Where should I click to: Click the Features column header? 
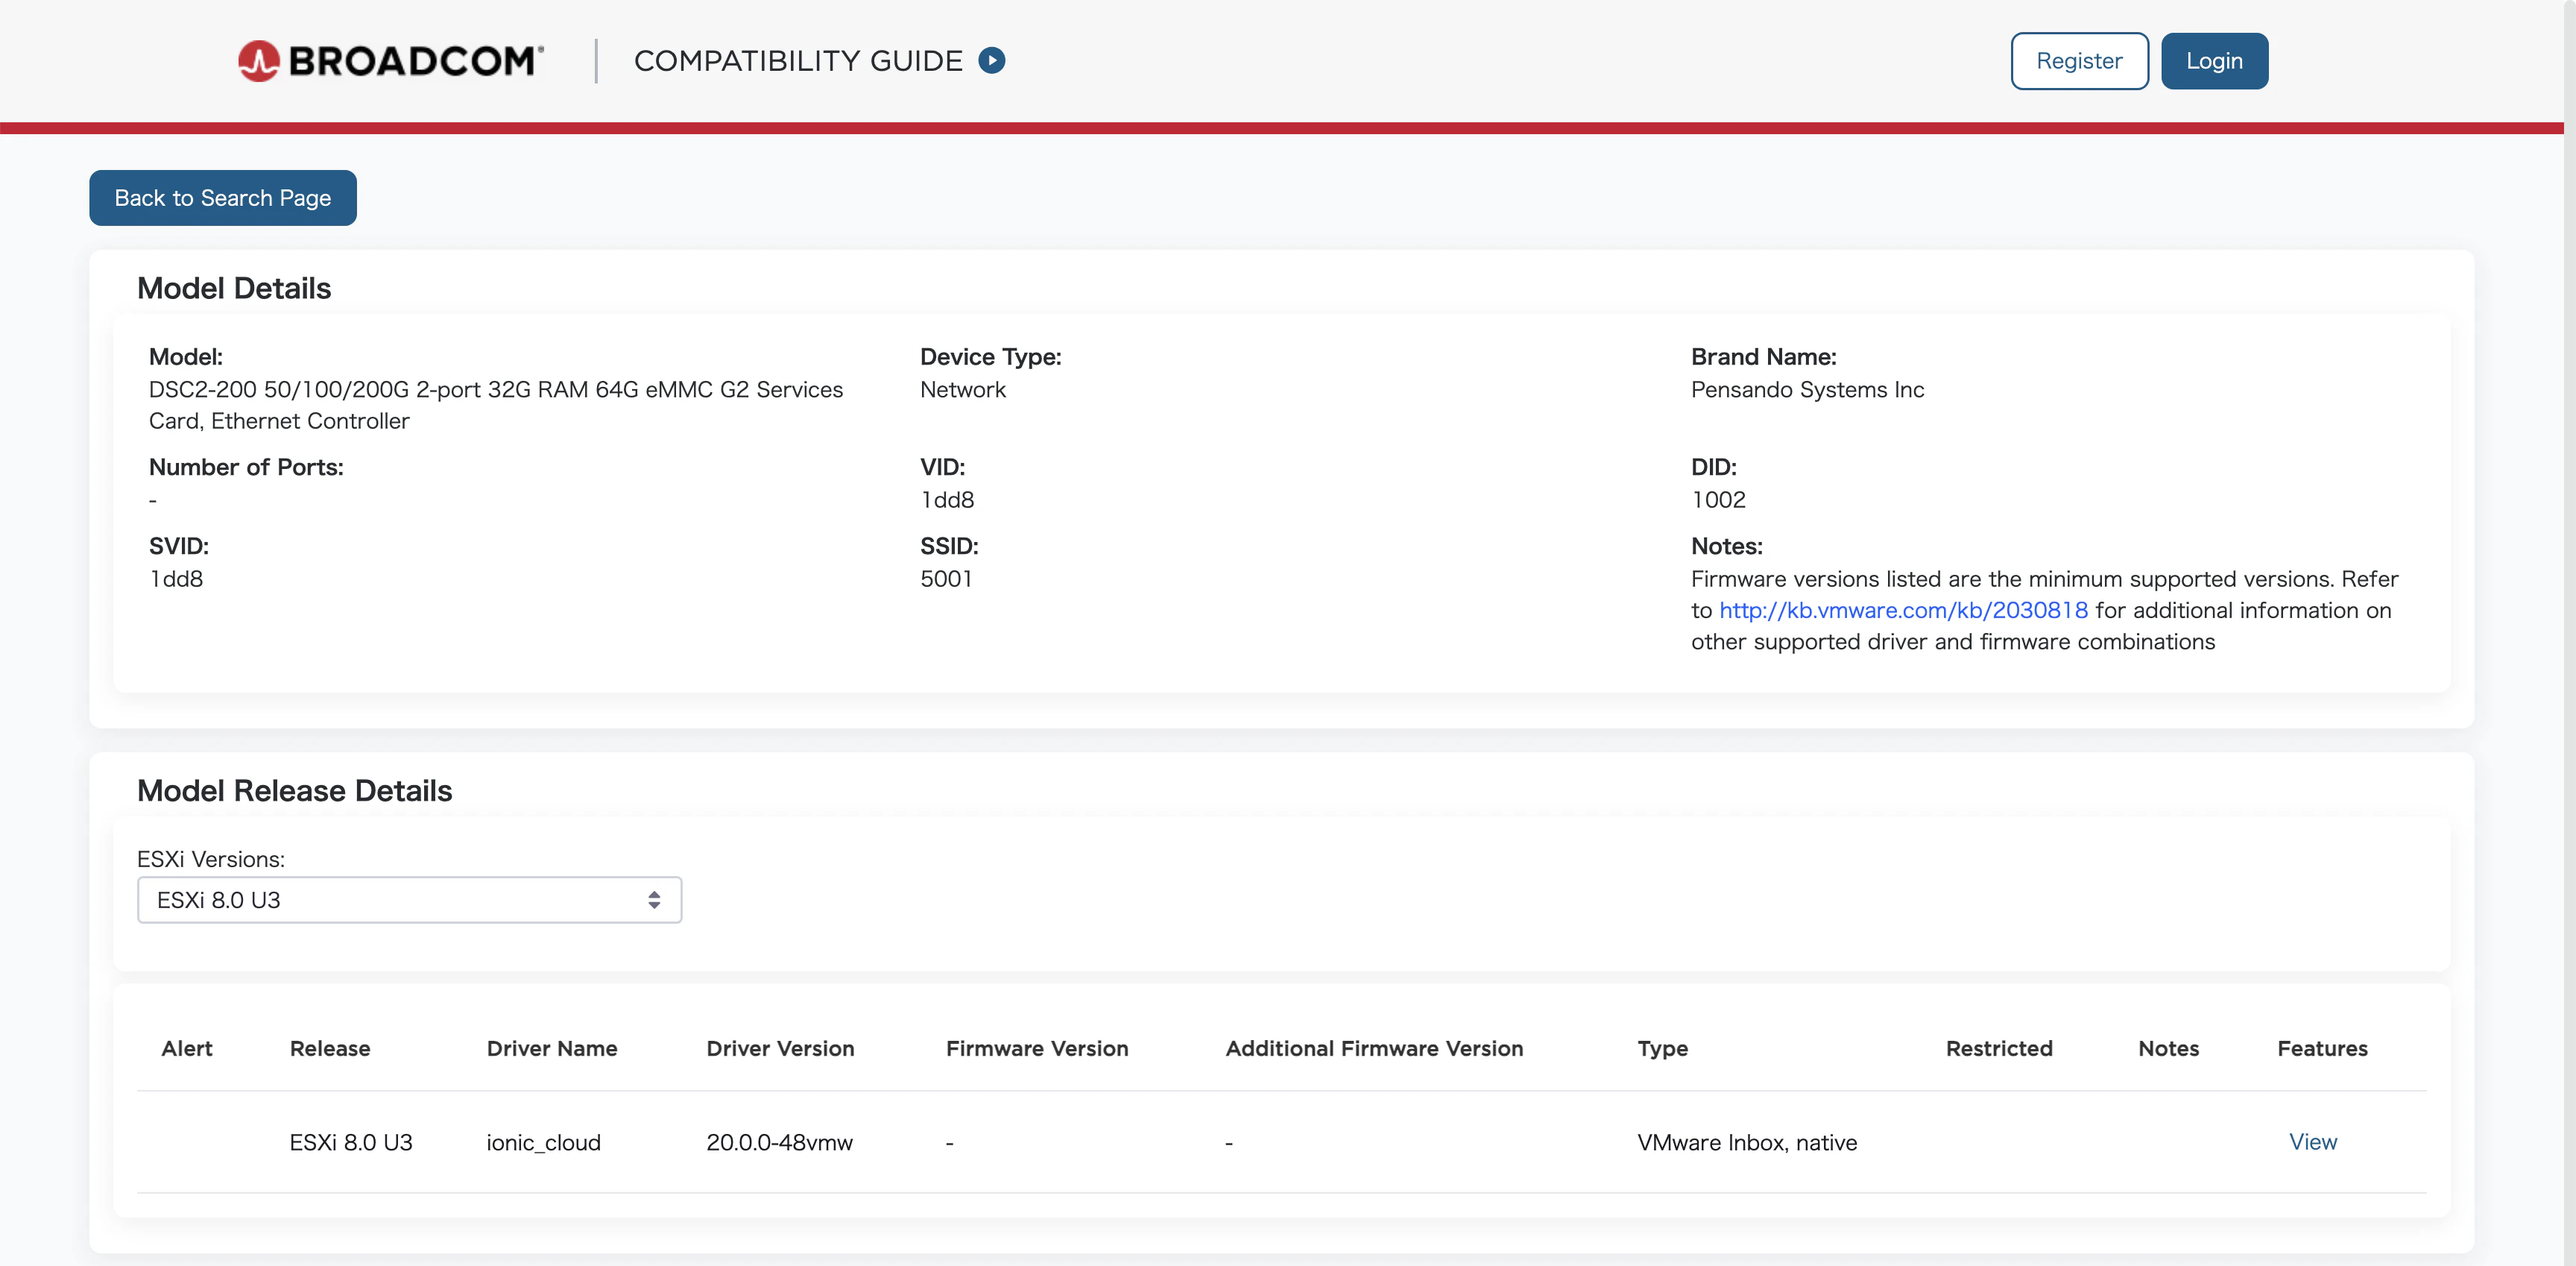(2322, 1048)
